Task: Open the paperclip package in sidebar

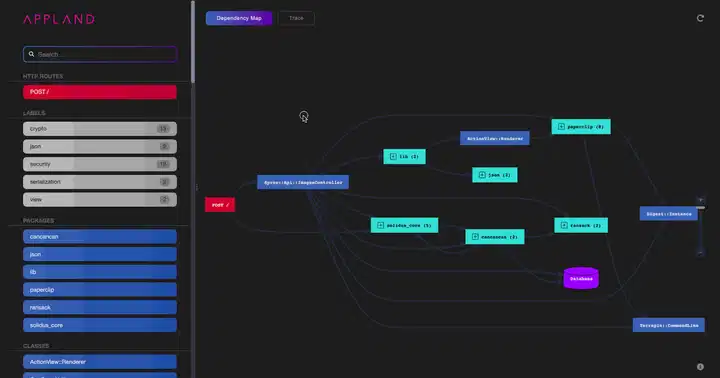Action: (x=100, y=290)
